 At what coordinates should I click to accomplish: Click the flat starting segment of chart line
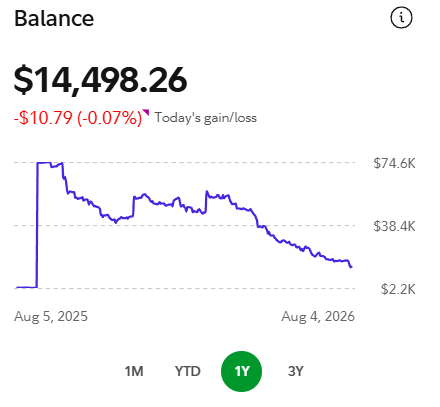(26, 287)
